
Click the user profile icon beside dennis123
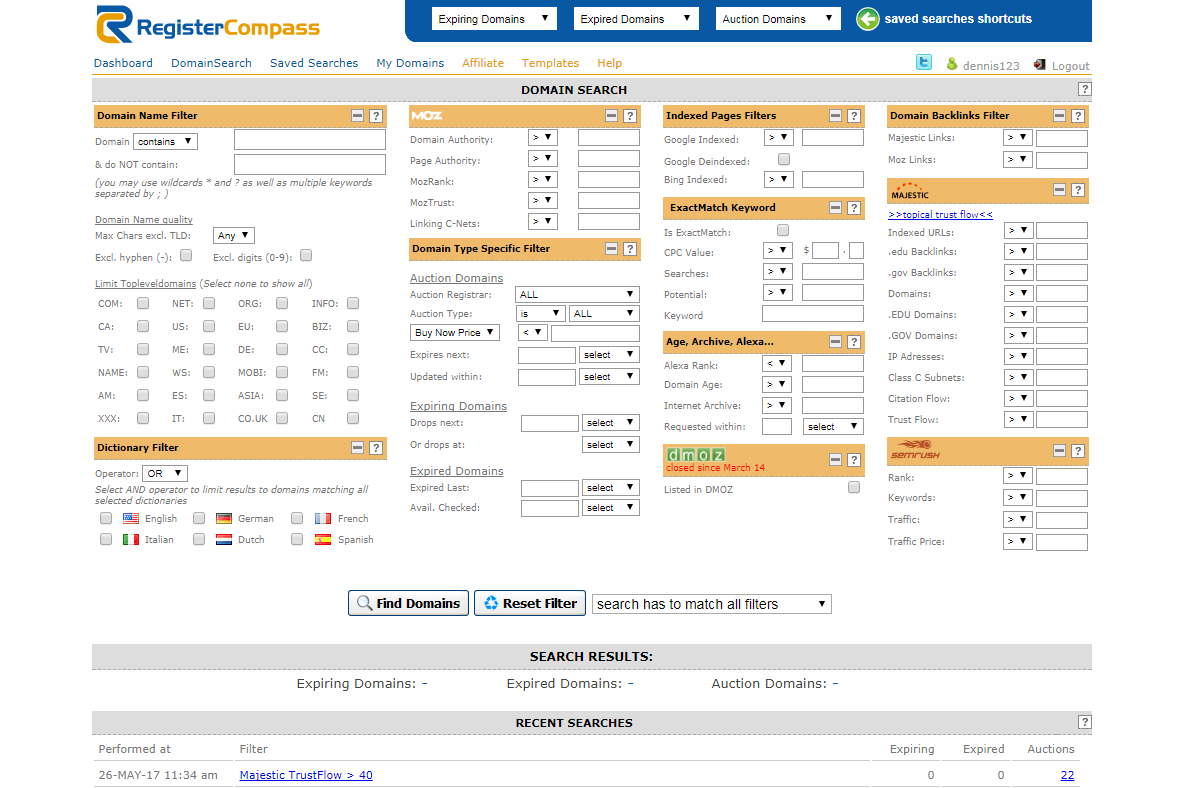click(952, 64)
